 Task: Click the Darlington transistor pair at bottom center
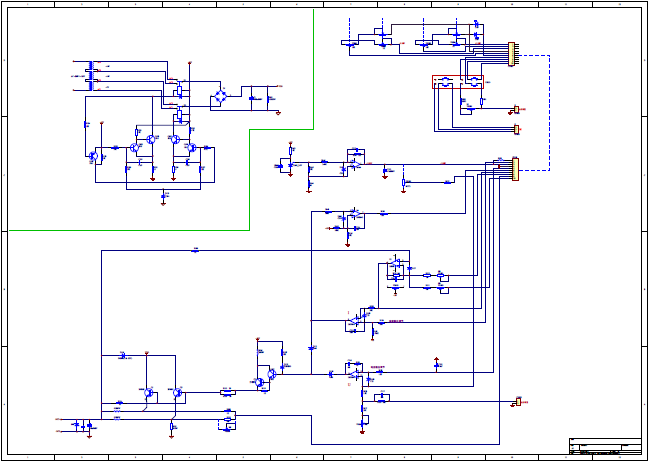tap(265, 378)
